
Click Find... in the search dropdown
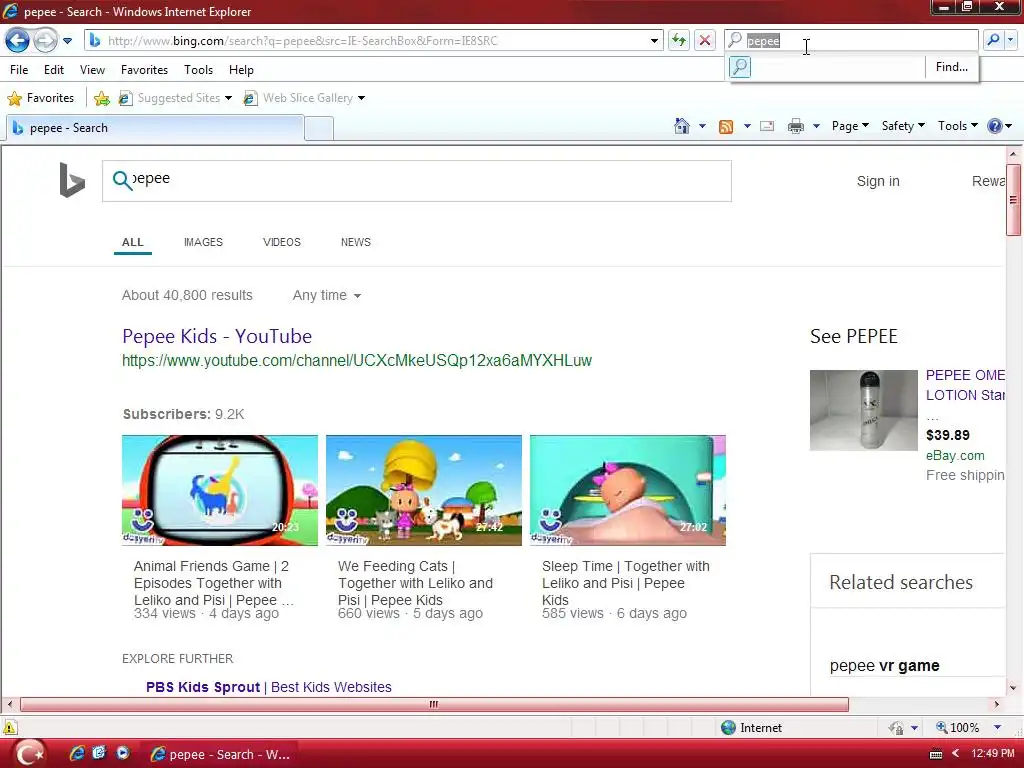[952, 67]
